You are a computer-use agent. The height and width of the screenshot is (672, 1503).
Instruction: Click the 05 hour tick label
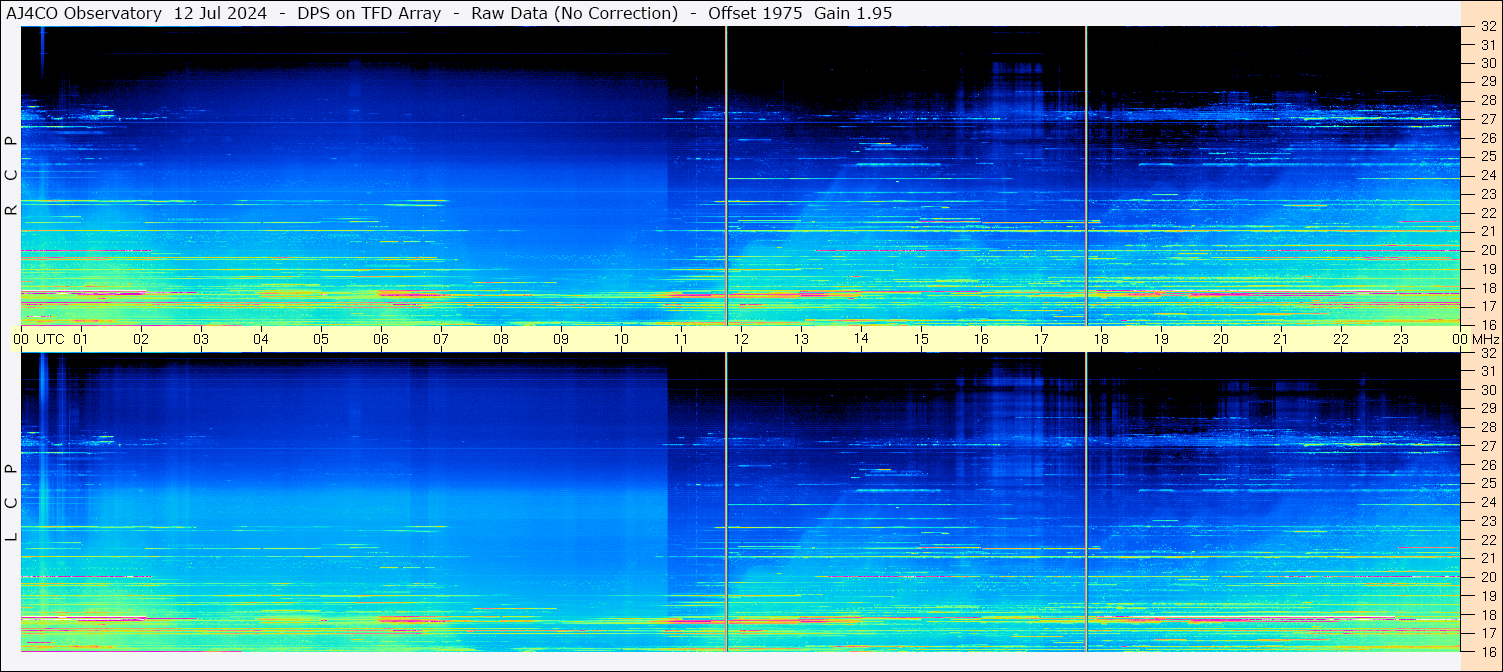321,339
